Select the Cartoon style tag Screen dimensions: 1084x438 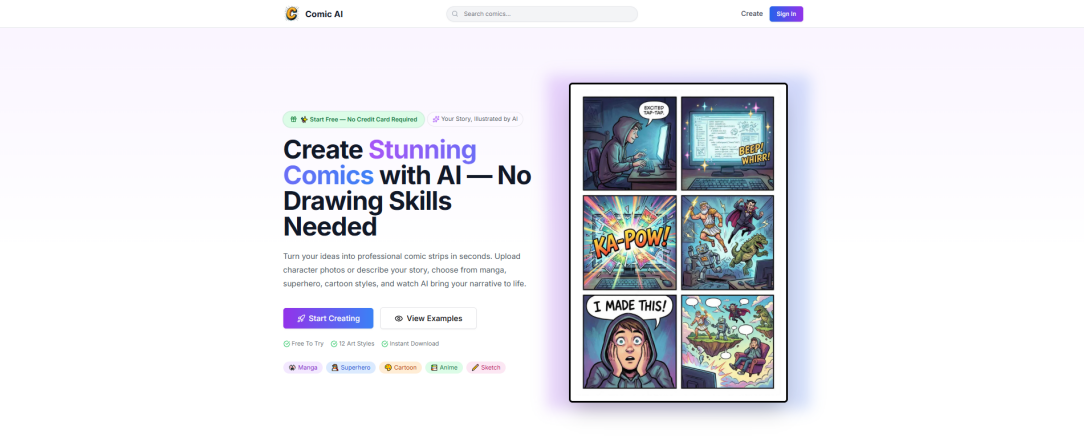tap(400, 368)
